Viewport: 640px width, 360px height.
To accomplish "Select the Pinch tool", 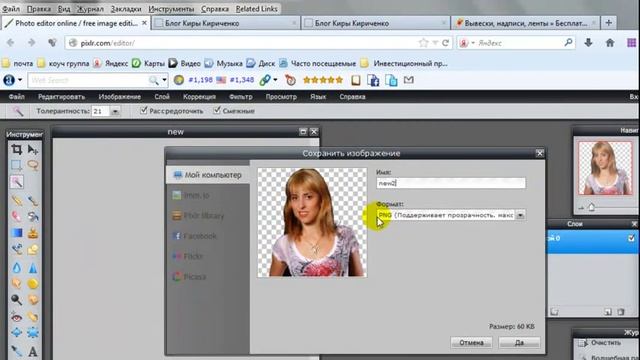I will (33, 333).
